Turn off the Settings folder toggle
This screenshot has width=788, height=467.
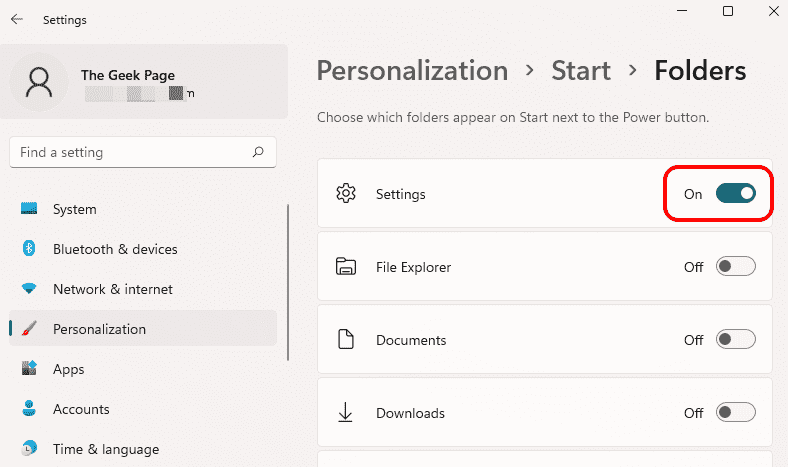[736, 194]
